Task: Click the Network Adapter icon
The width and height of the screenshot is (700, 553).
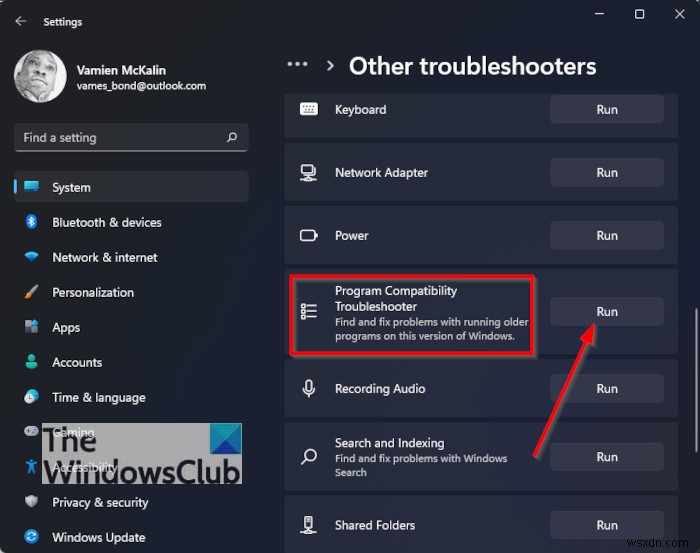Action: tap(308, 173)
